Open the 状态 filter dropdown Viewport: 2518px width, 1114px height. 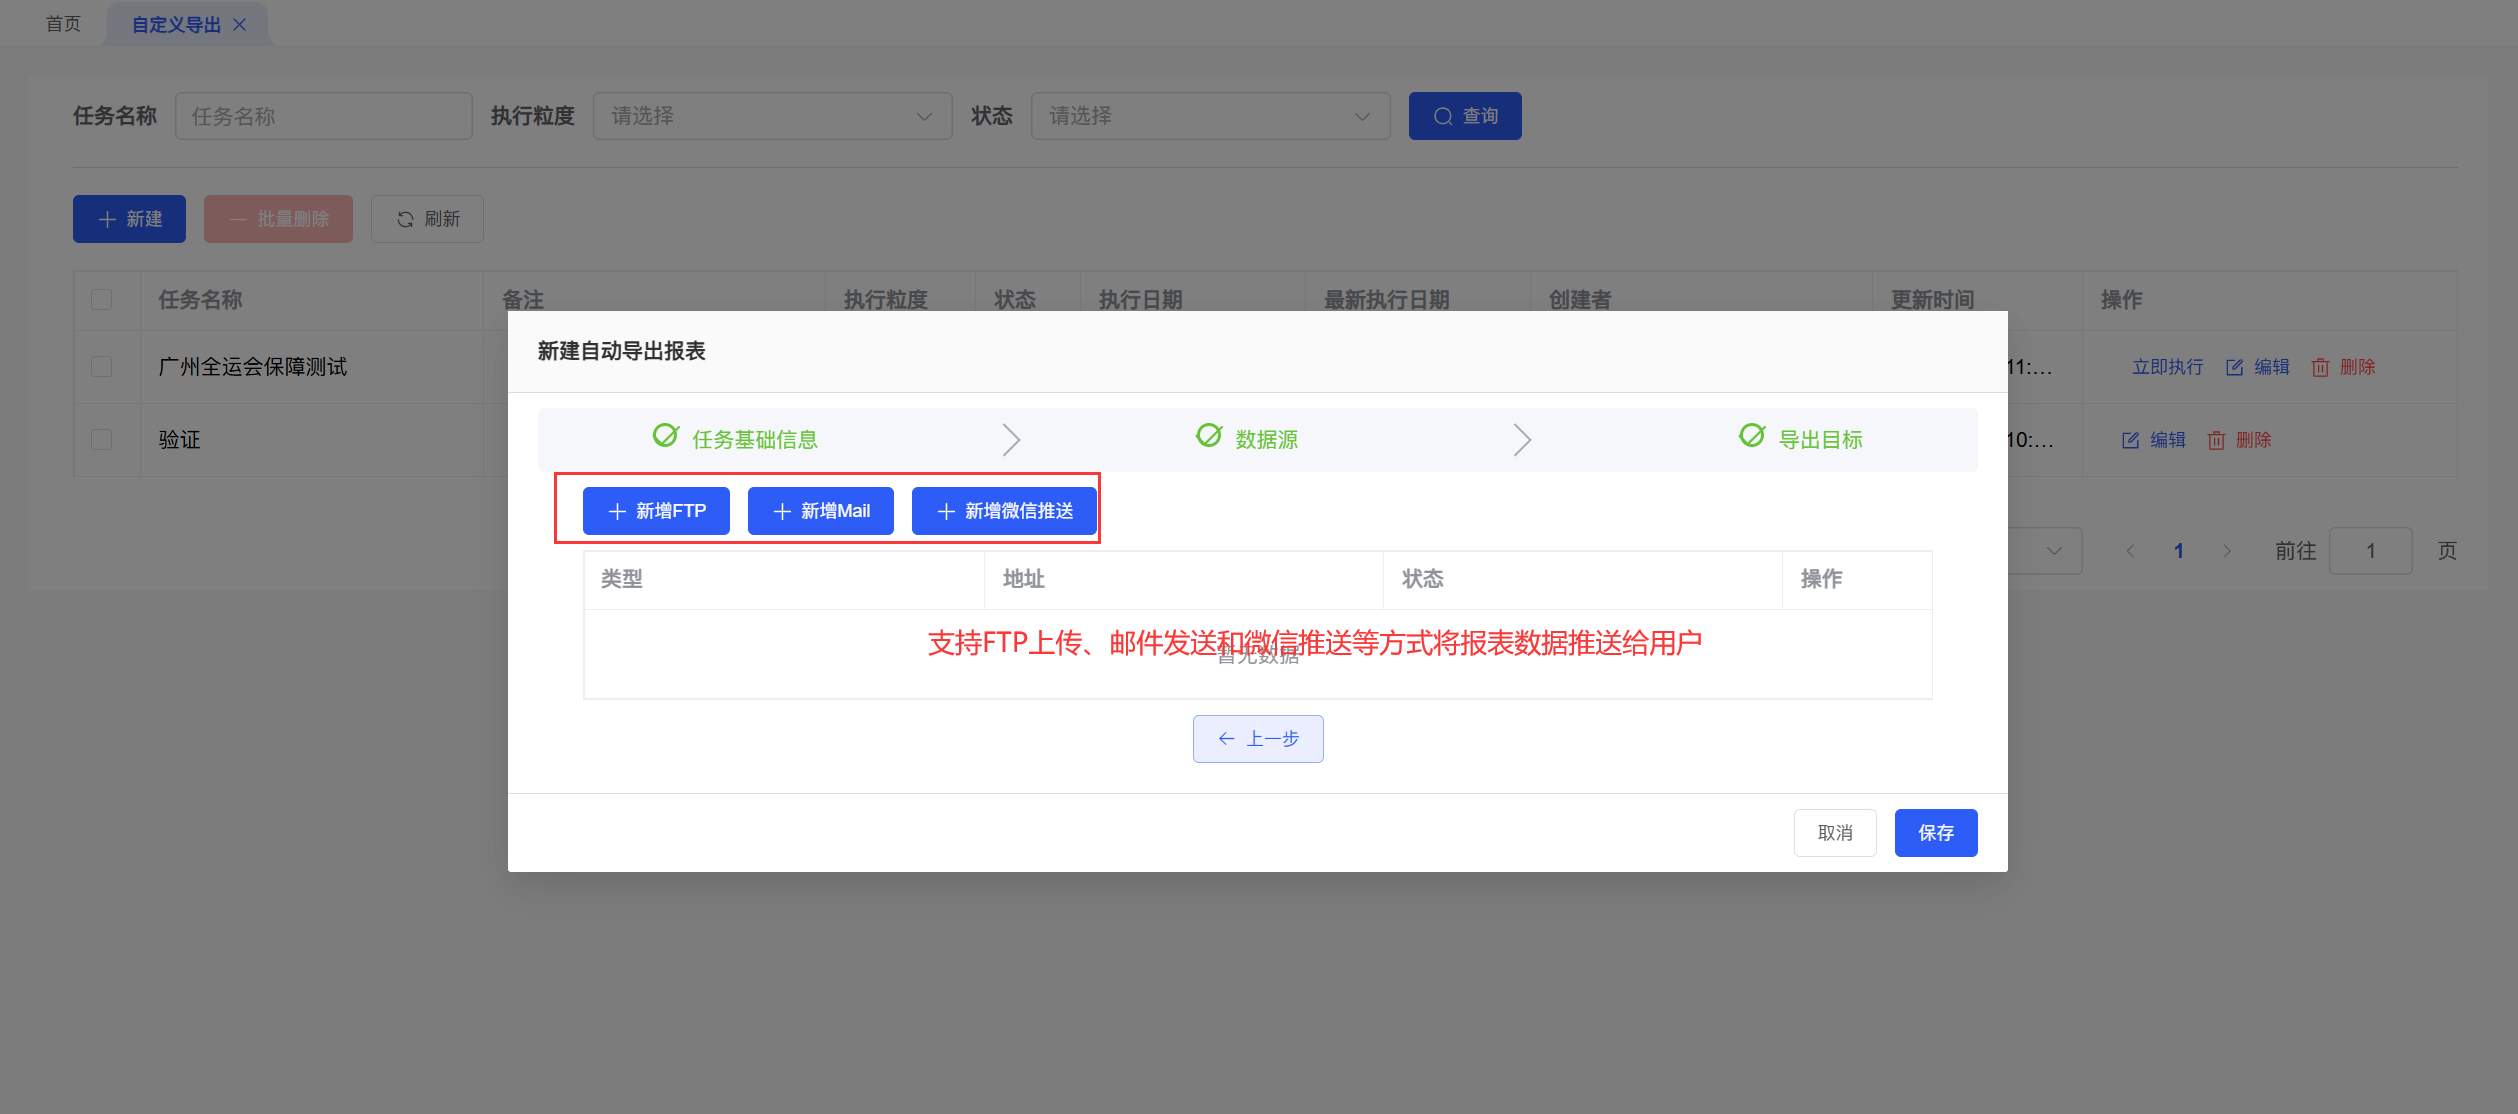(x=1210, y=116)
